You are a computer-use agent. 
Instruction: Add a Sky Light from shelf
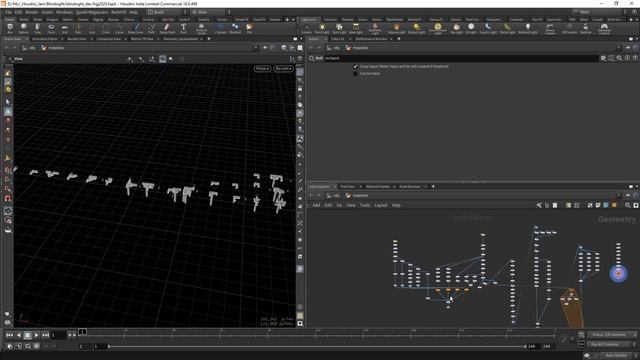point(456,29)
